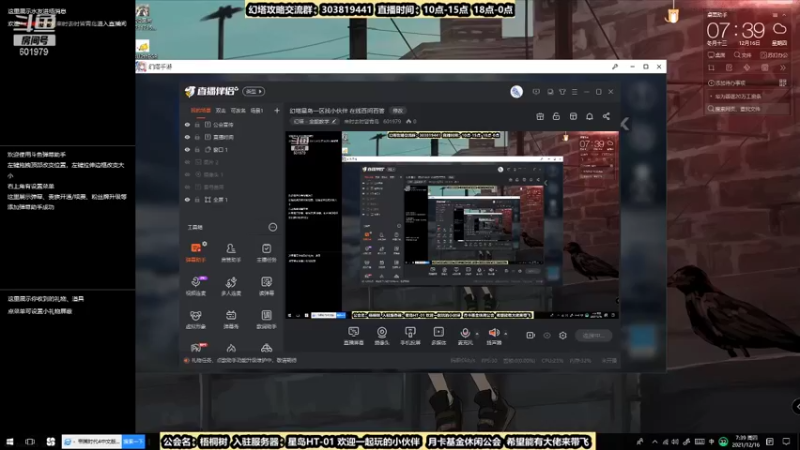
Task: Mute the 麦克风 microphone
Action: tap(465, 336)
